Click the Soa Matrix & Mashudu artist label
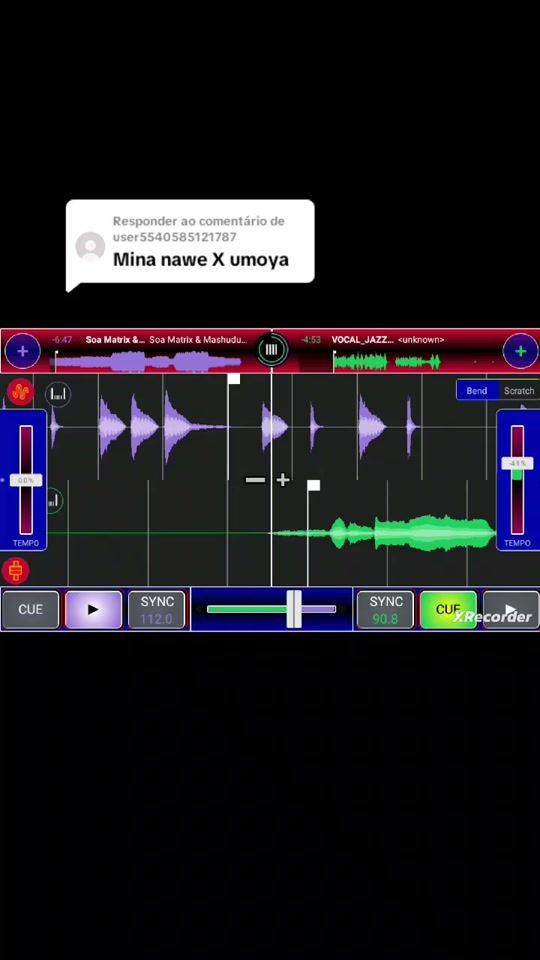The width and height of the screenshot is (540, 960). click(x=198, y=339)
